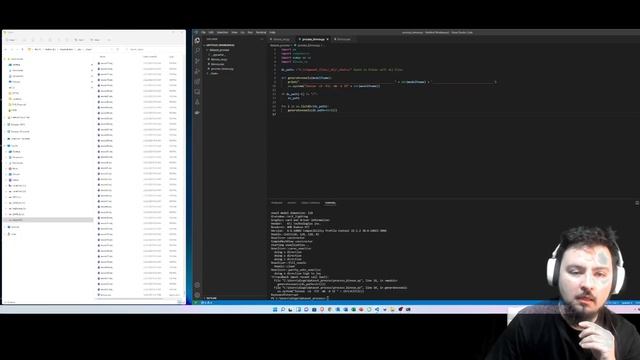Open the Docker view in activity bar
640x360 pixels.
tap(197, 112)
